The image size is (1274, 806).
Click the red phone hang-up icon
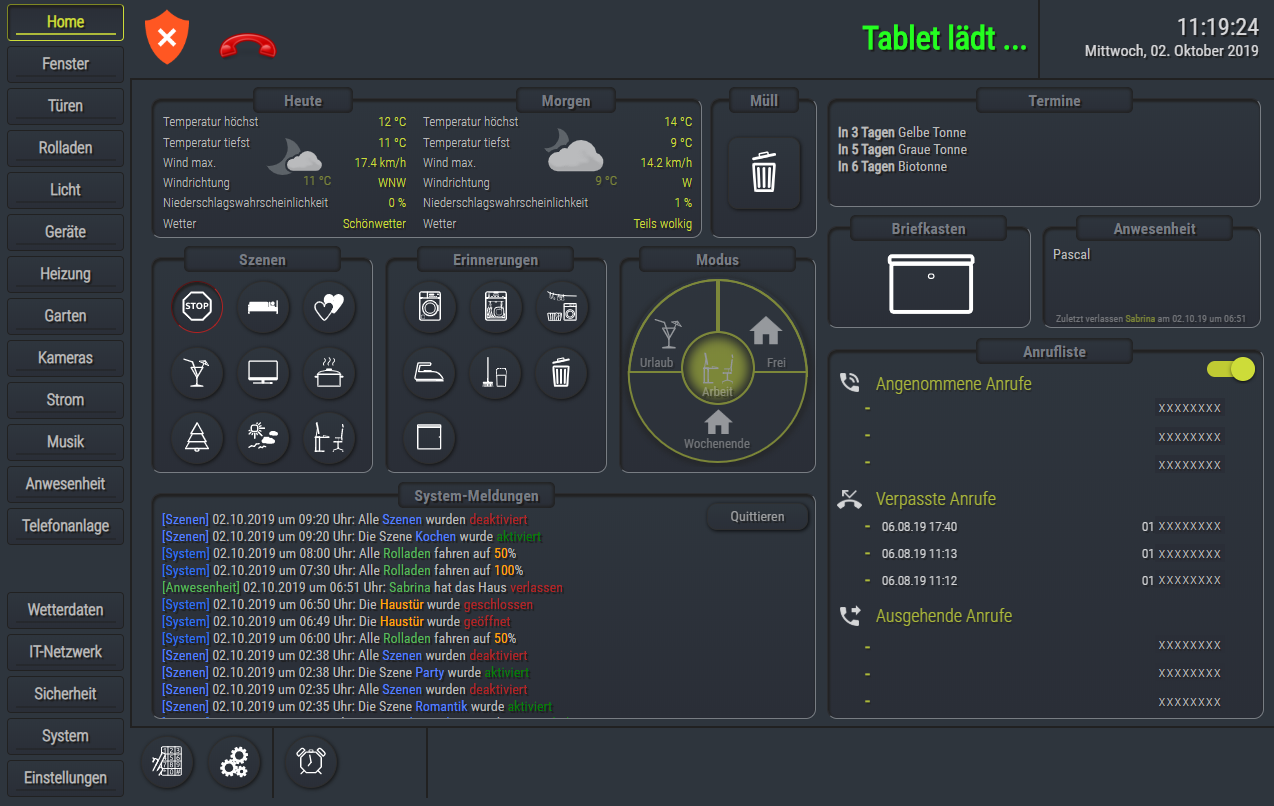click(x=248, y=46)
